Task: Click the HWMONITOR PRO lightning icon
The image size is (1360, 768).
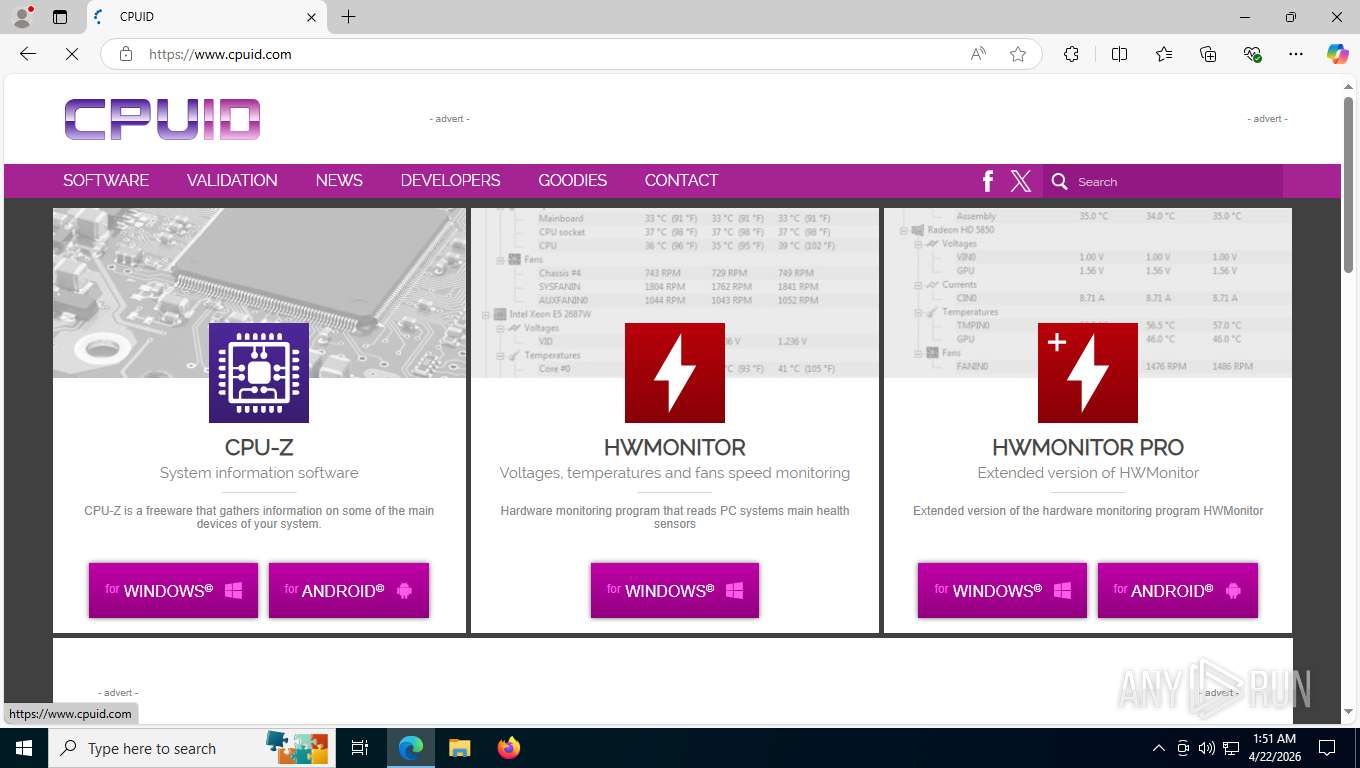Action: tap(1088, 373)
